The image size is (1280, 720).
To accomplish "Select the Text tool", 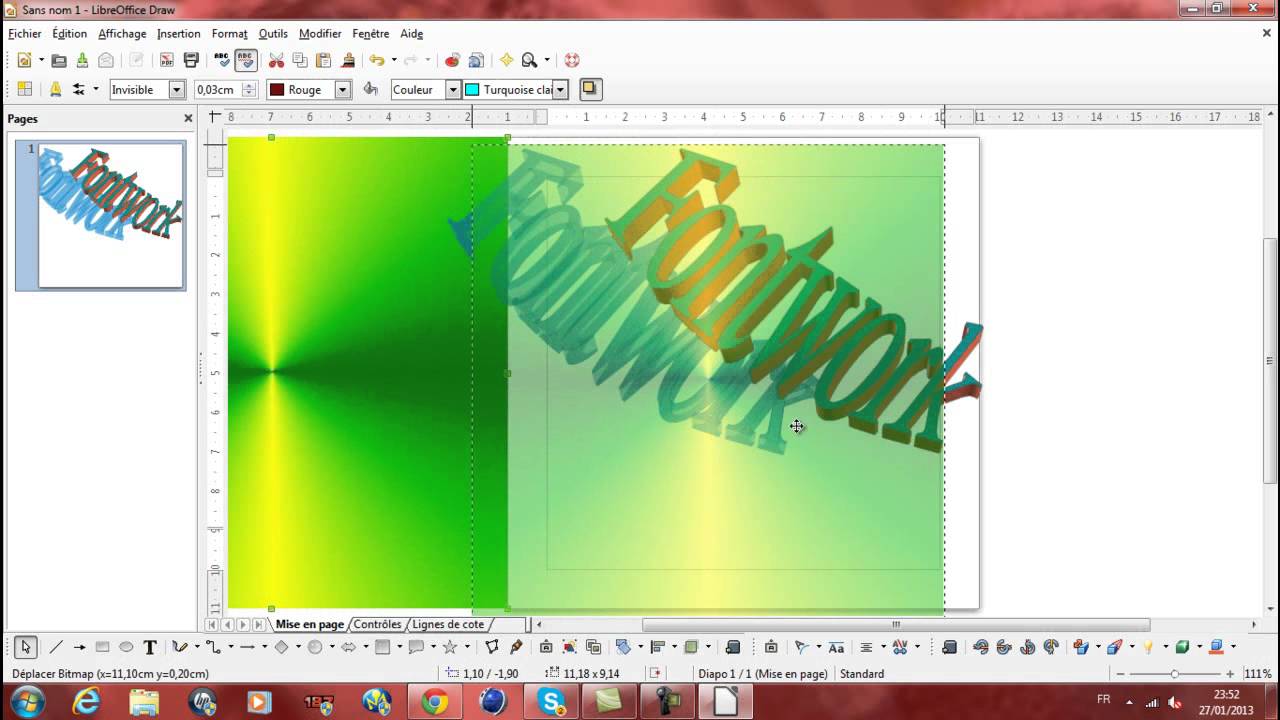I will pos(150,647).
